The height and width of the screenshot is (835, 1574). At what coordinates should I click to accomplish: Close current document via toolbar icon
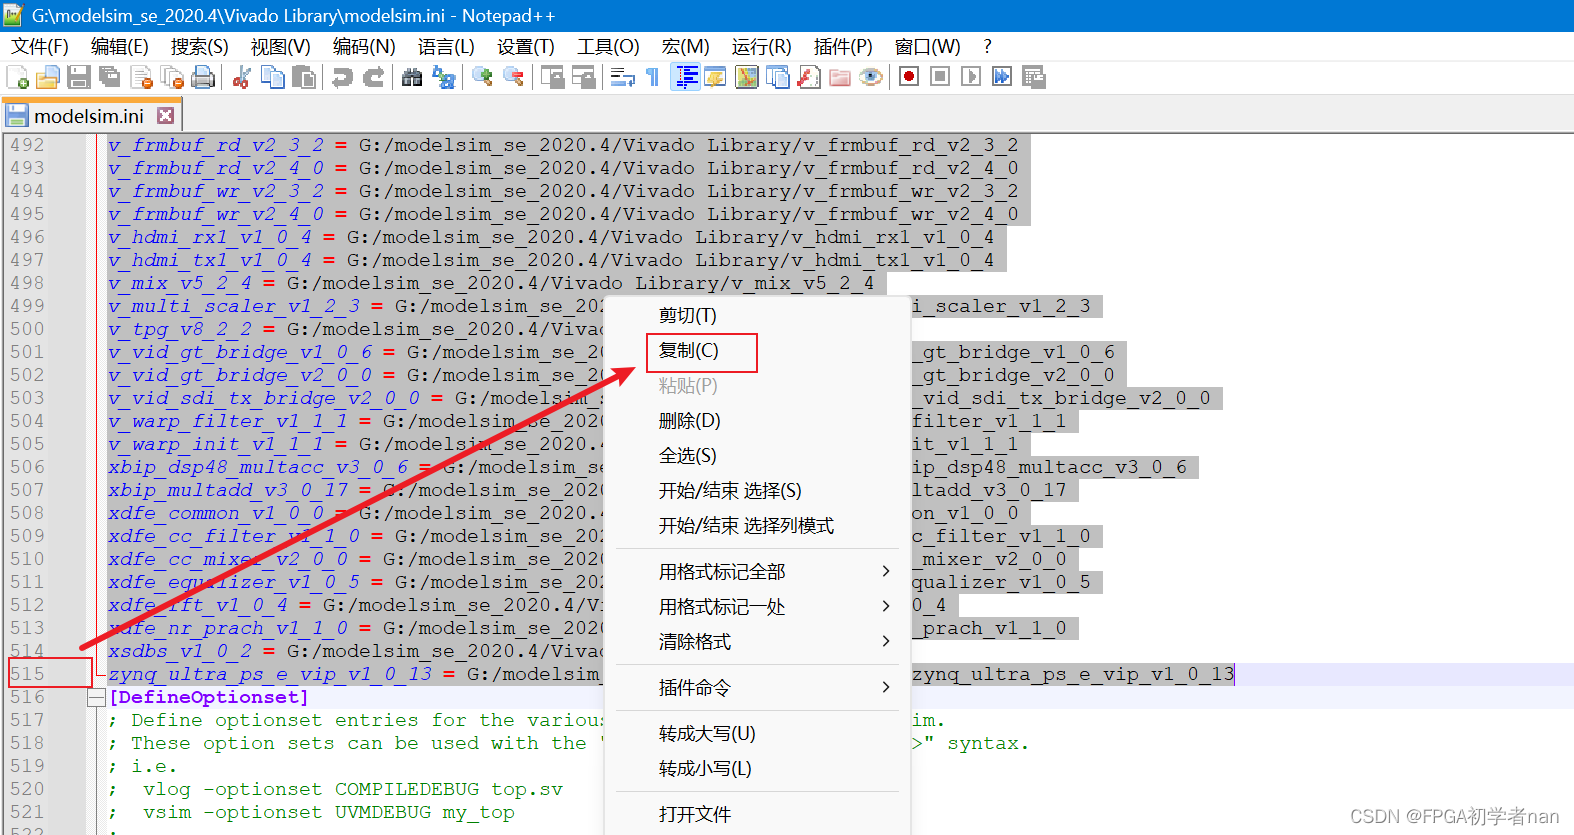141,77
